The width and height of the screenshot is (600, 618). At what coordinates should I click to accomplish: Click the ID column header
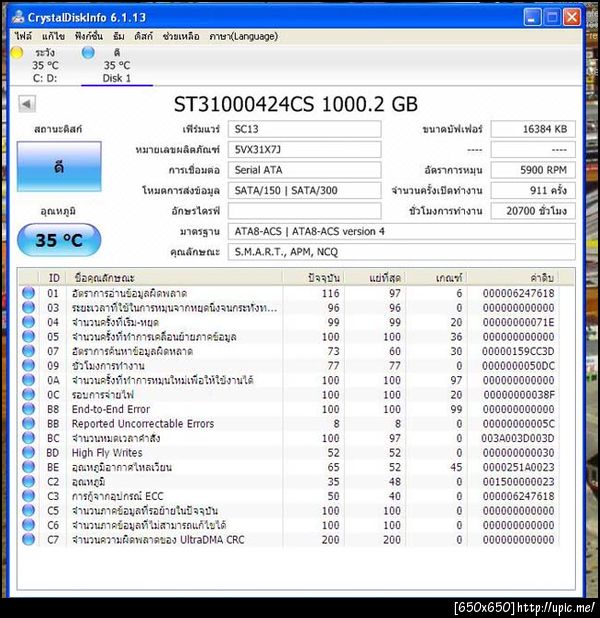[x=53, y=278]
